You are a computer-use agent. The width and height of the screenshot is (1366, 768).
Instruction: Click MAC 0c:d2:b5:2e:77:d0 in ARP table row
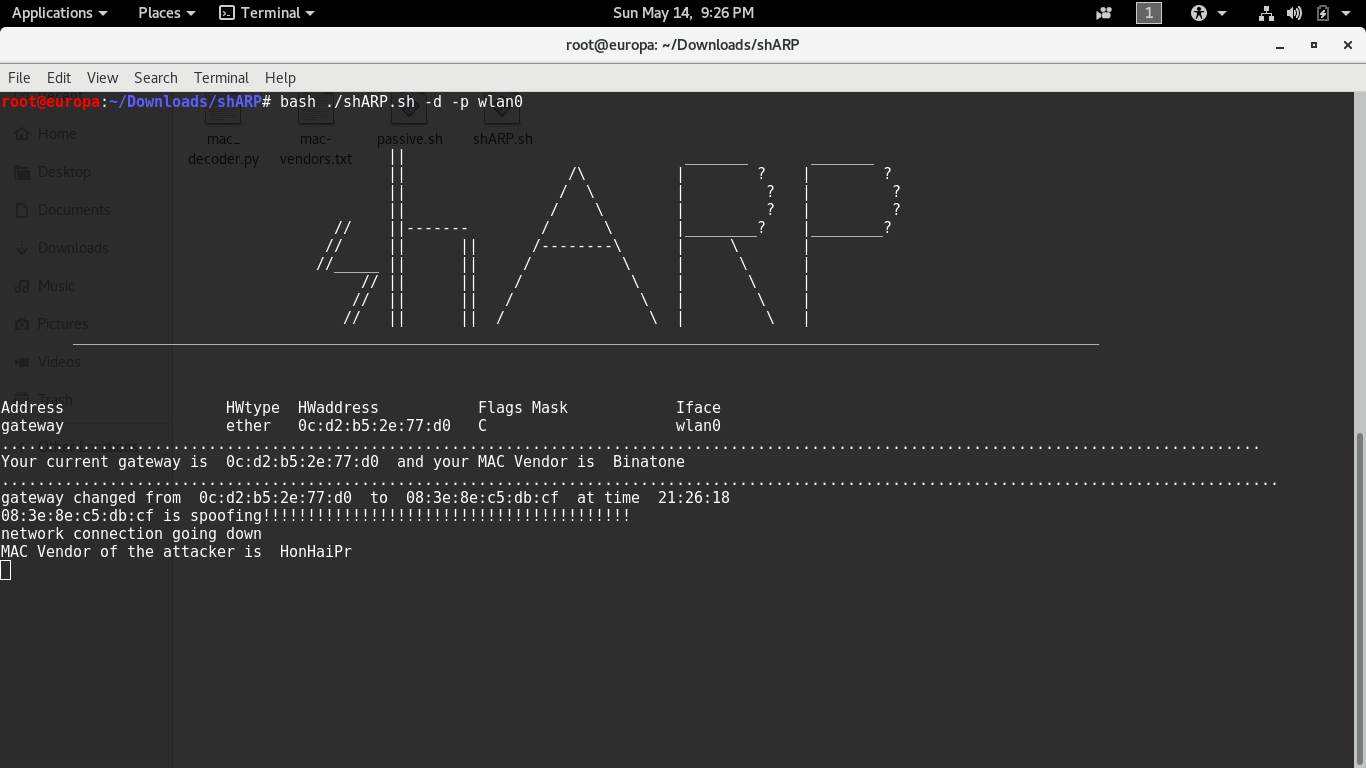pos(374,426)
